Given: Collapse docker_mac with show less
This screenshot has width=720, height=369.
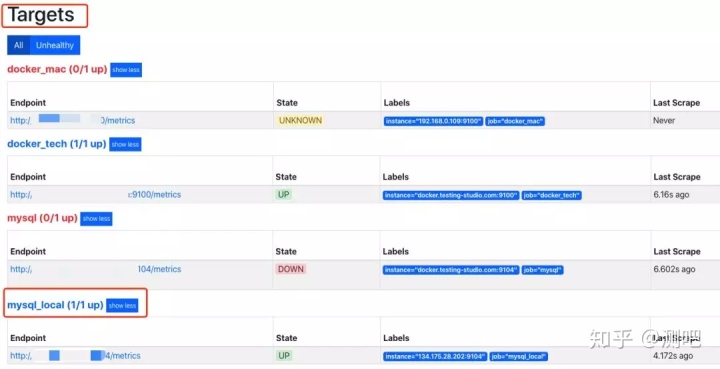Looking at the screenshot, I should (126, 70).
